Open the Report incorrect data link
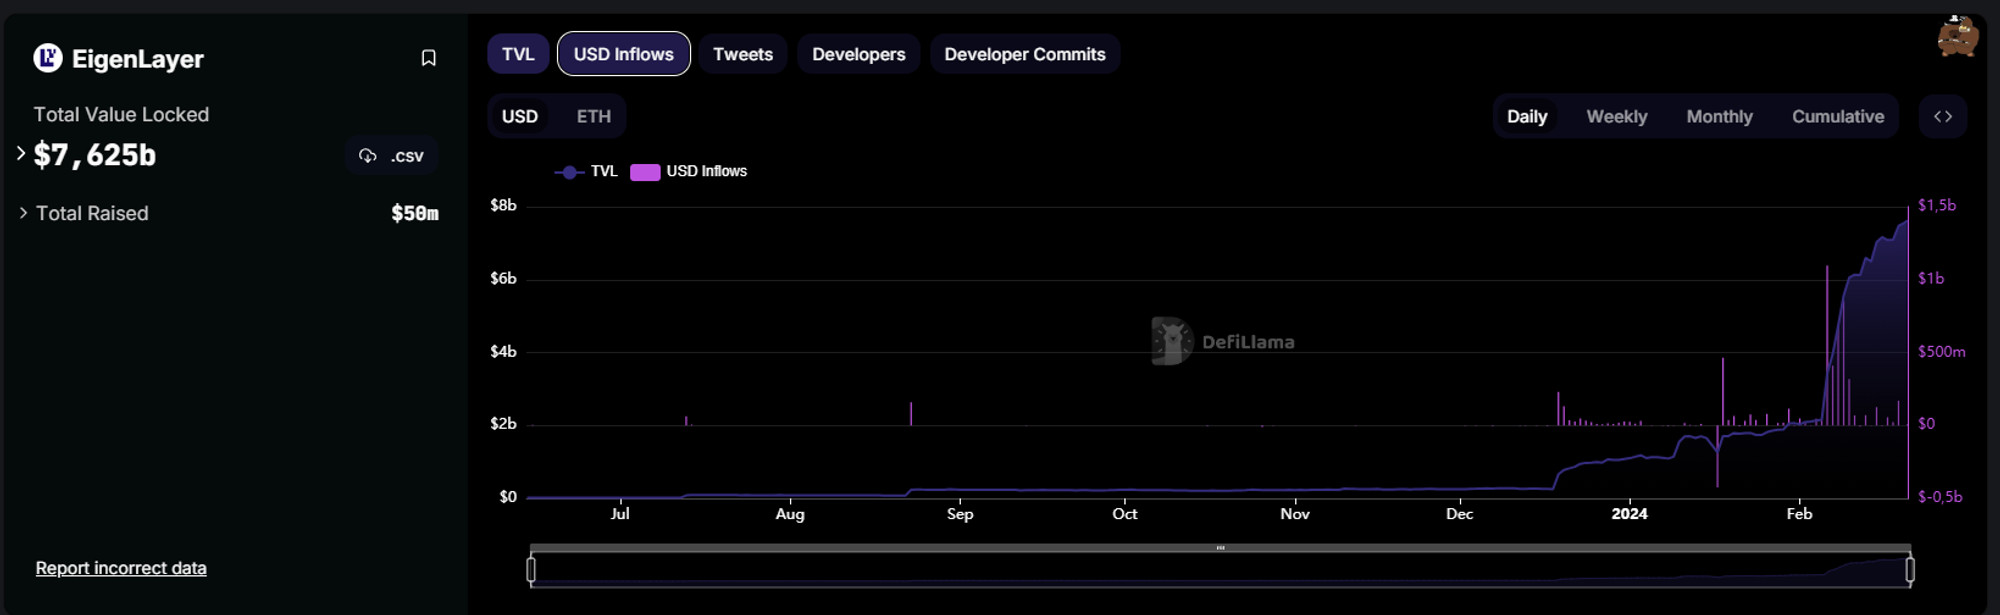This screenshot has height=615, width=2000. point(121,568)
